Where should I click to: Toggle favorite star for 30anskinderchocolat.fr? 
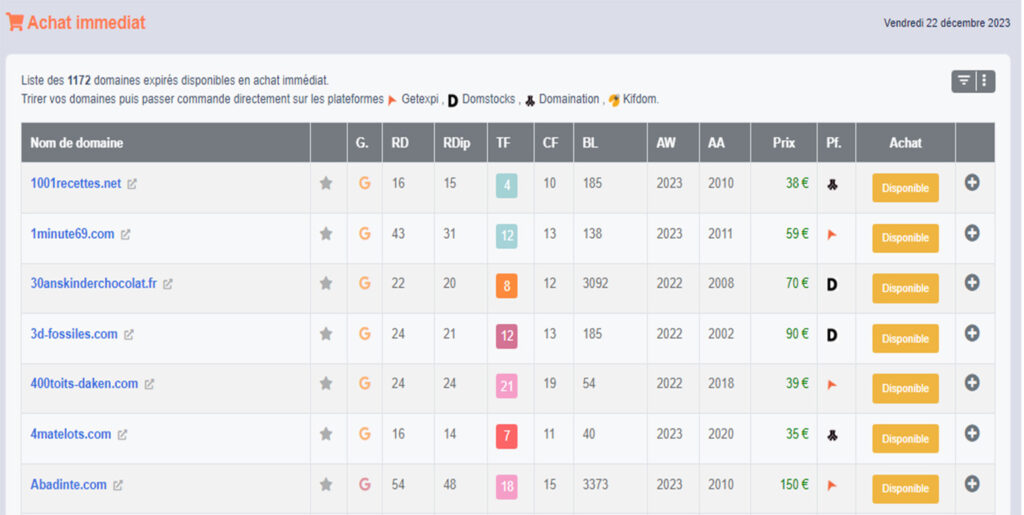pyautogui.click(x=325, y=284)
